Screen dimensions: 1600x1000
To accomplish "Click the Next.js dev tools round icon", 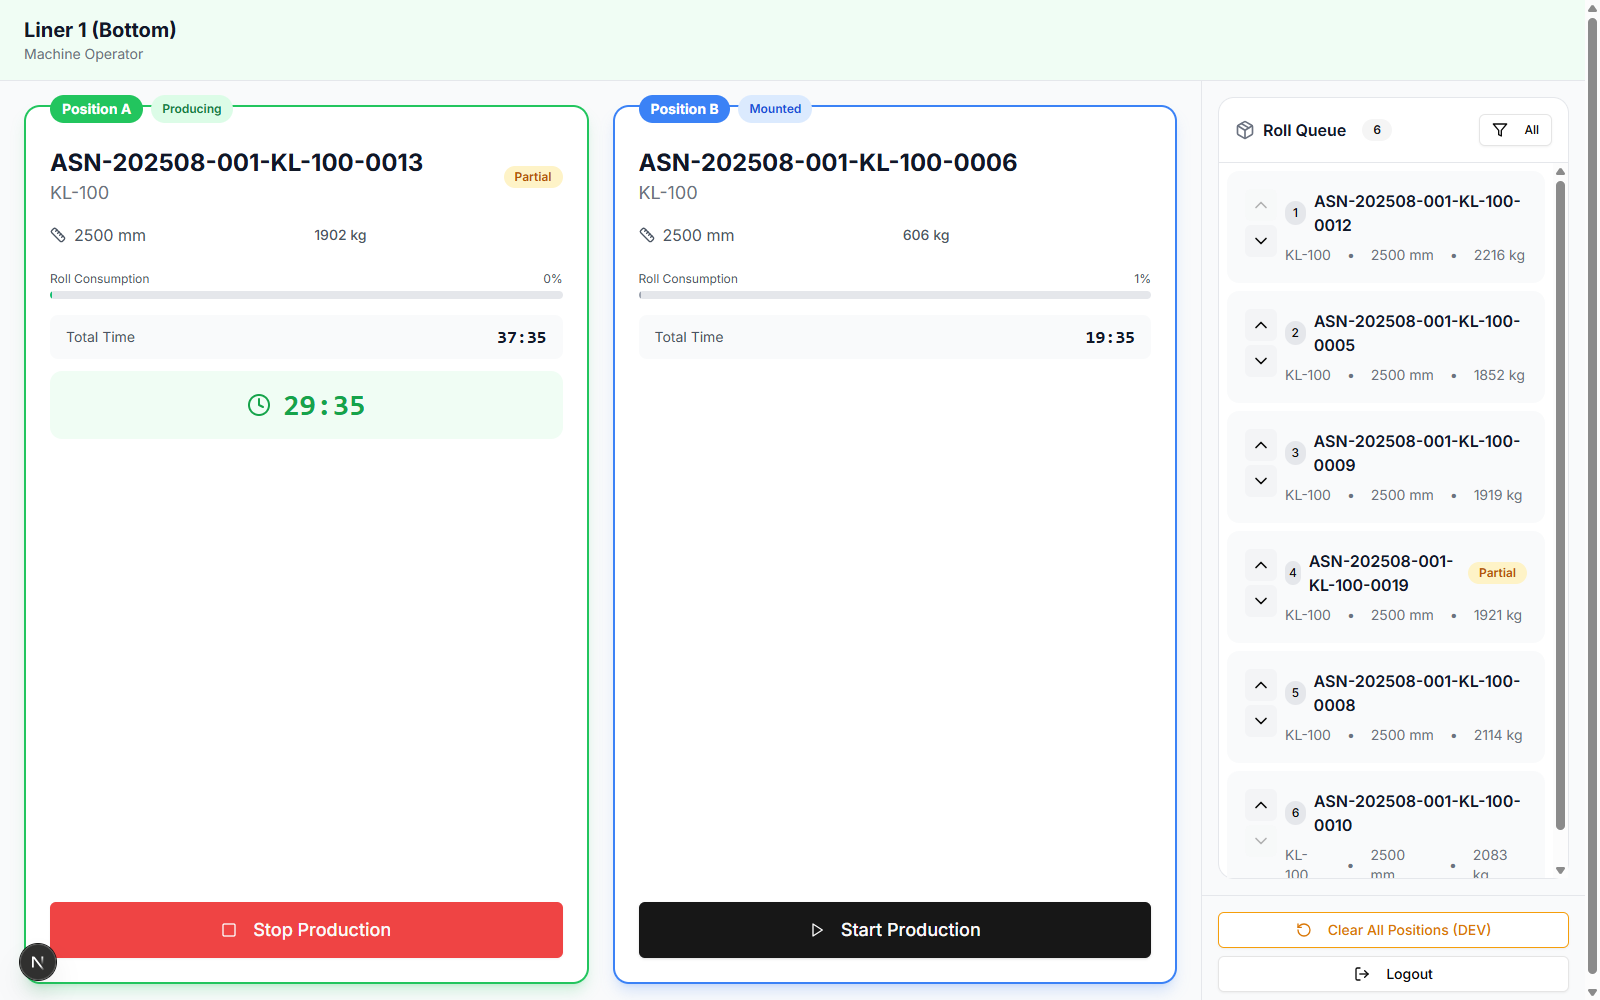I will pos(38,963).
